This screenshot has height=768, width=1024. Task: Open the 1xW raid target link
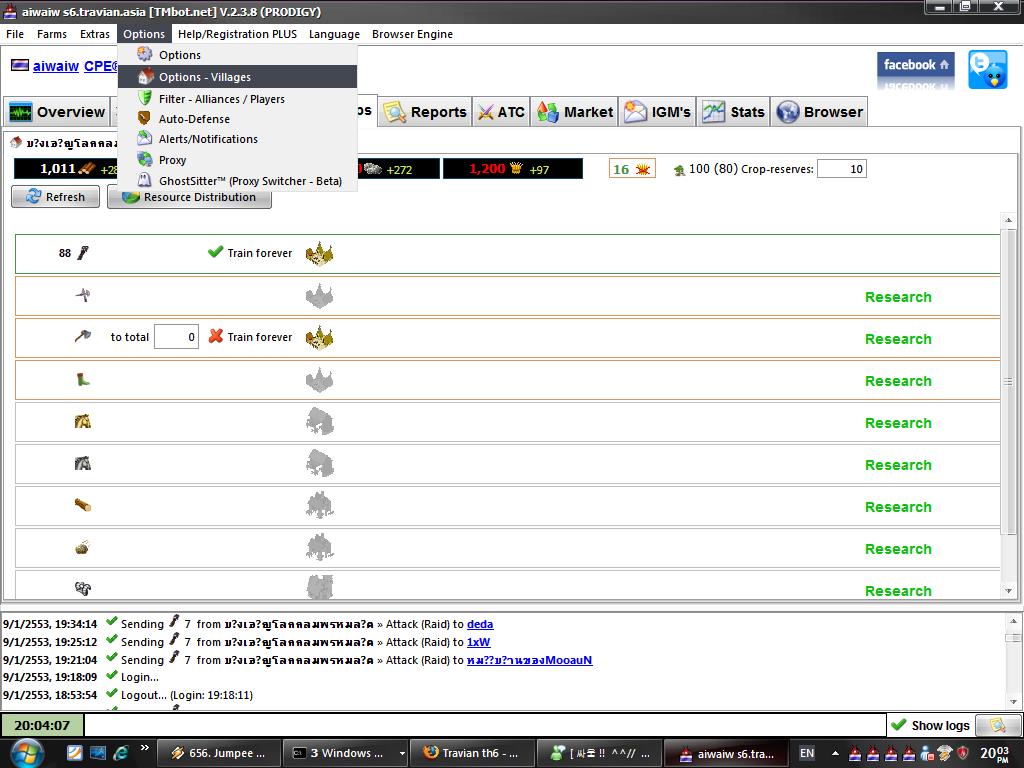[479, 642]
